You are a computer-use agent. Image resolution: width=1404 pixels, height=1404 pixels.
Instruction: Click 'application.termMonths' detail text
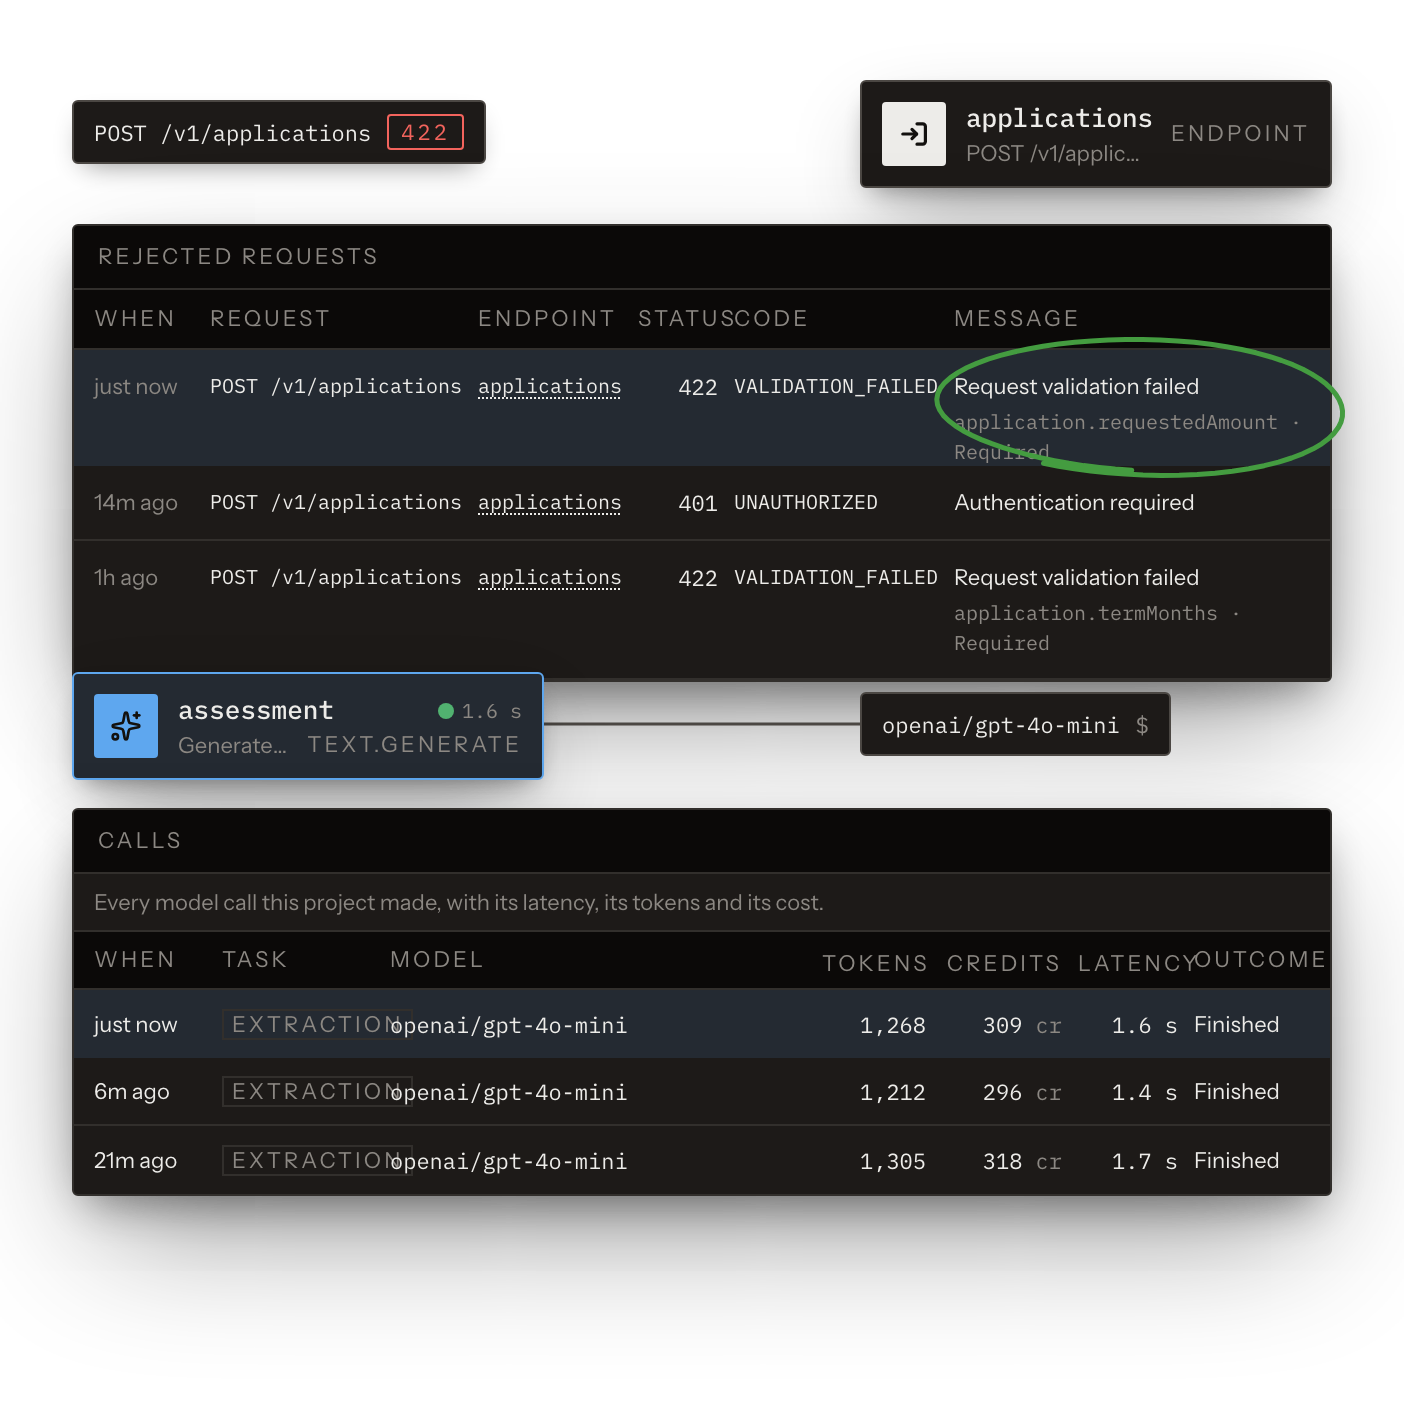pyautogui.click(x=1086, y=613)
